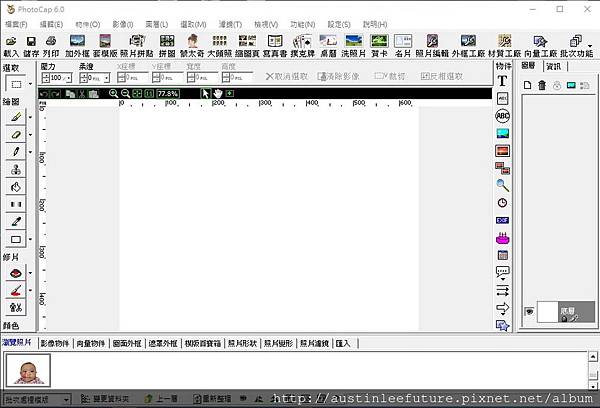Viewport: 600px width, 408px height.
Task: Click the 上一層 up-folder button
Action: (161, 399)
